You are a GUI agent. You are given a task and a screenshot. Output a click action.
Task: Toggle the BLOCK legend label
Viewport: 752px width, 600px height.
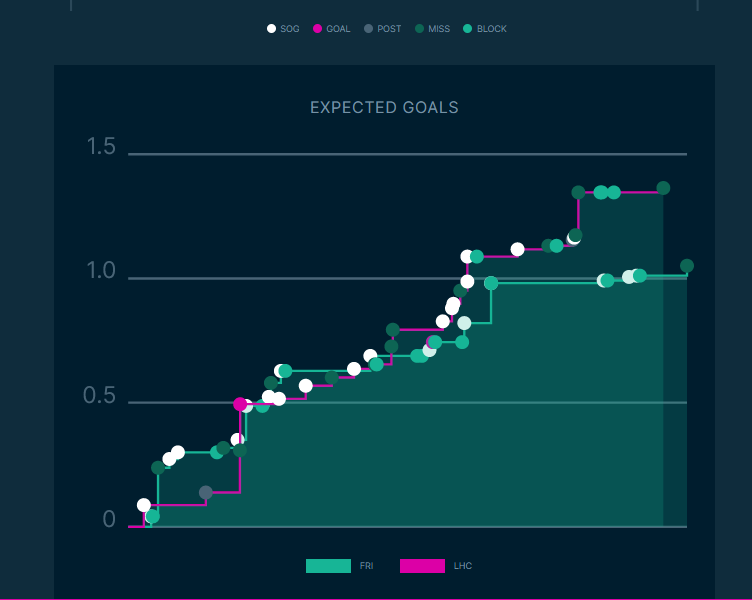[x=492, y=29]
